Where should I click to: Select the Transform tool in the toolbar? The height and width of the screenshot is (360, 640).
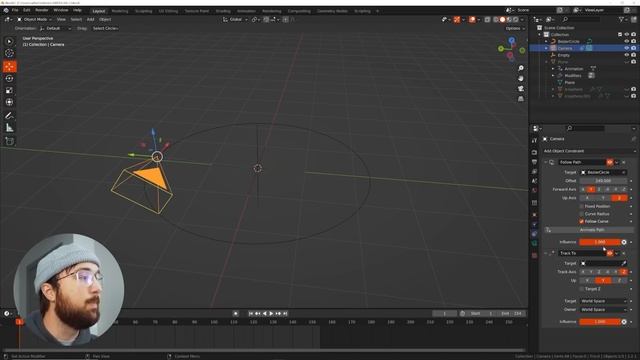[x=9, y=102]
